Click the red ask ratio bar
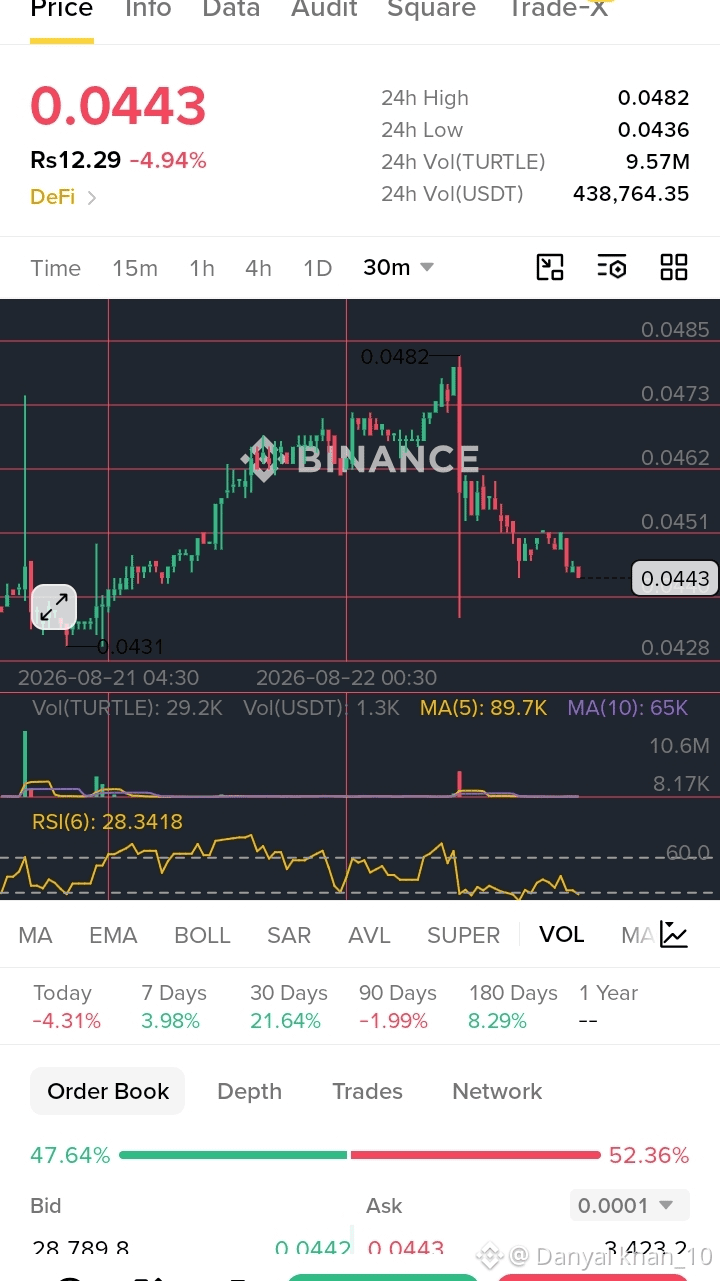The height and width of the screenshot is (1281, 720). [x=476, y=1155]
